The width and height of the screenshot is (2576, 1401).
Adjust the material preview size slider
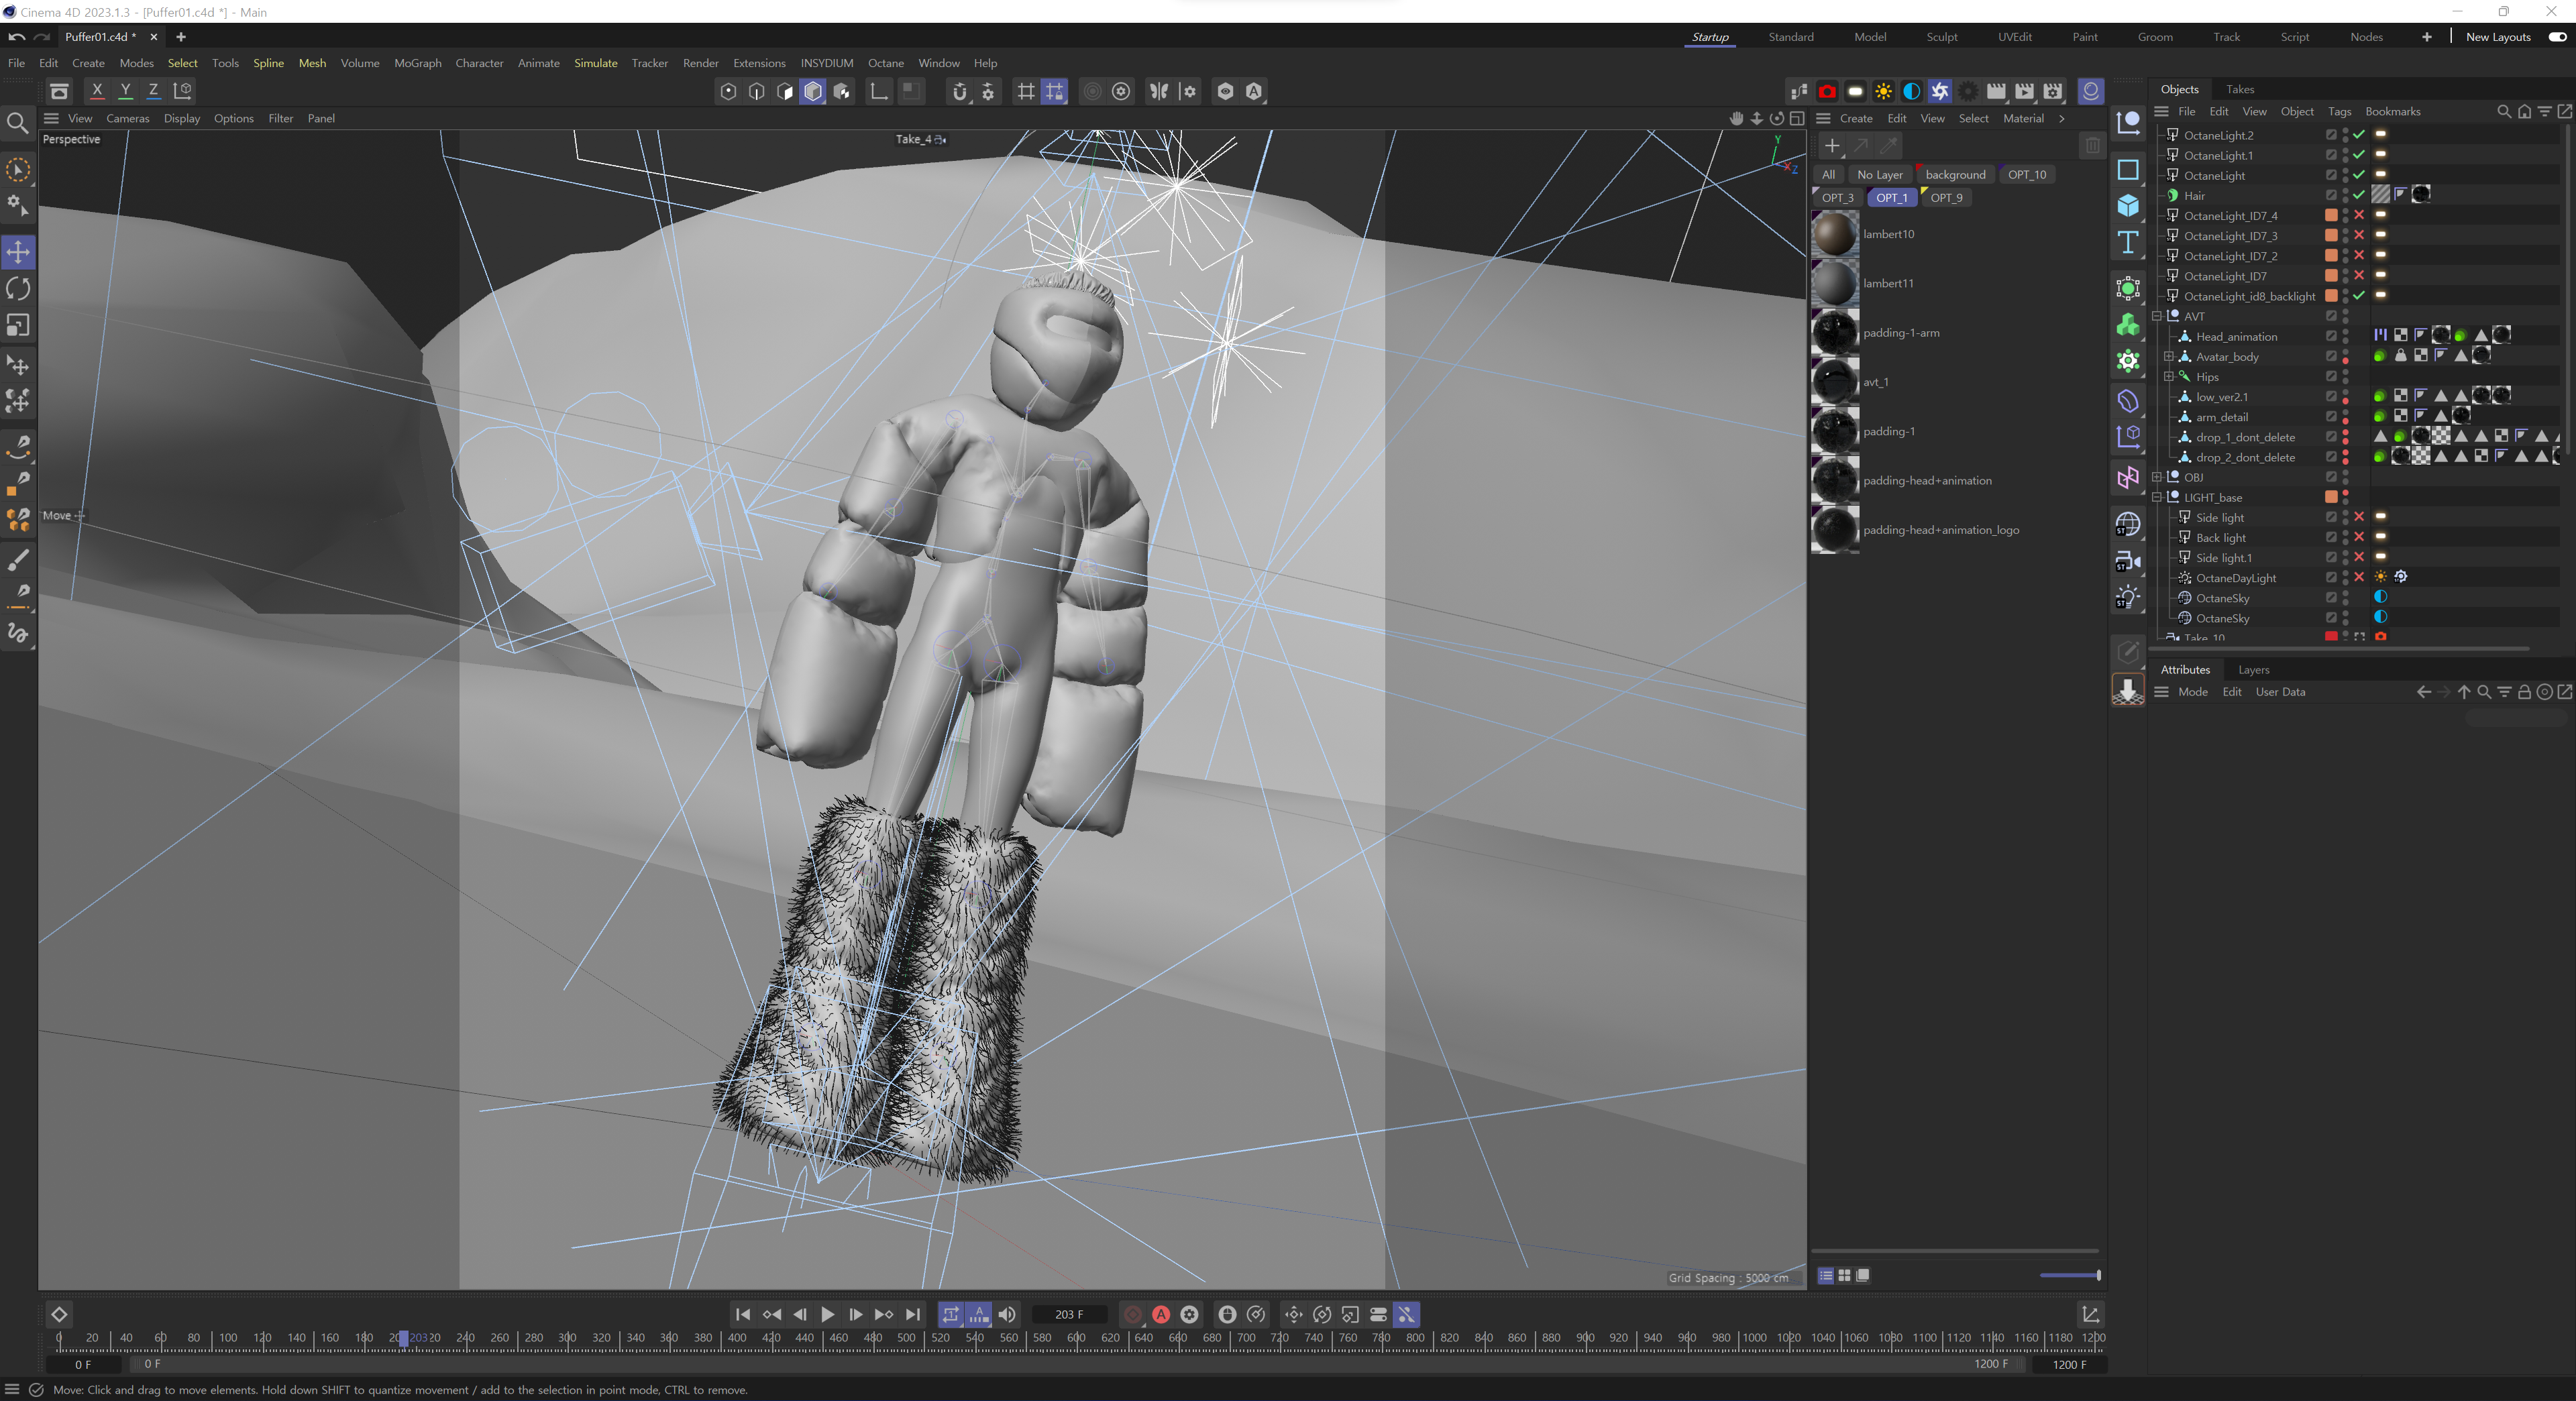pos(2069,1275)
